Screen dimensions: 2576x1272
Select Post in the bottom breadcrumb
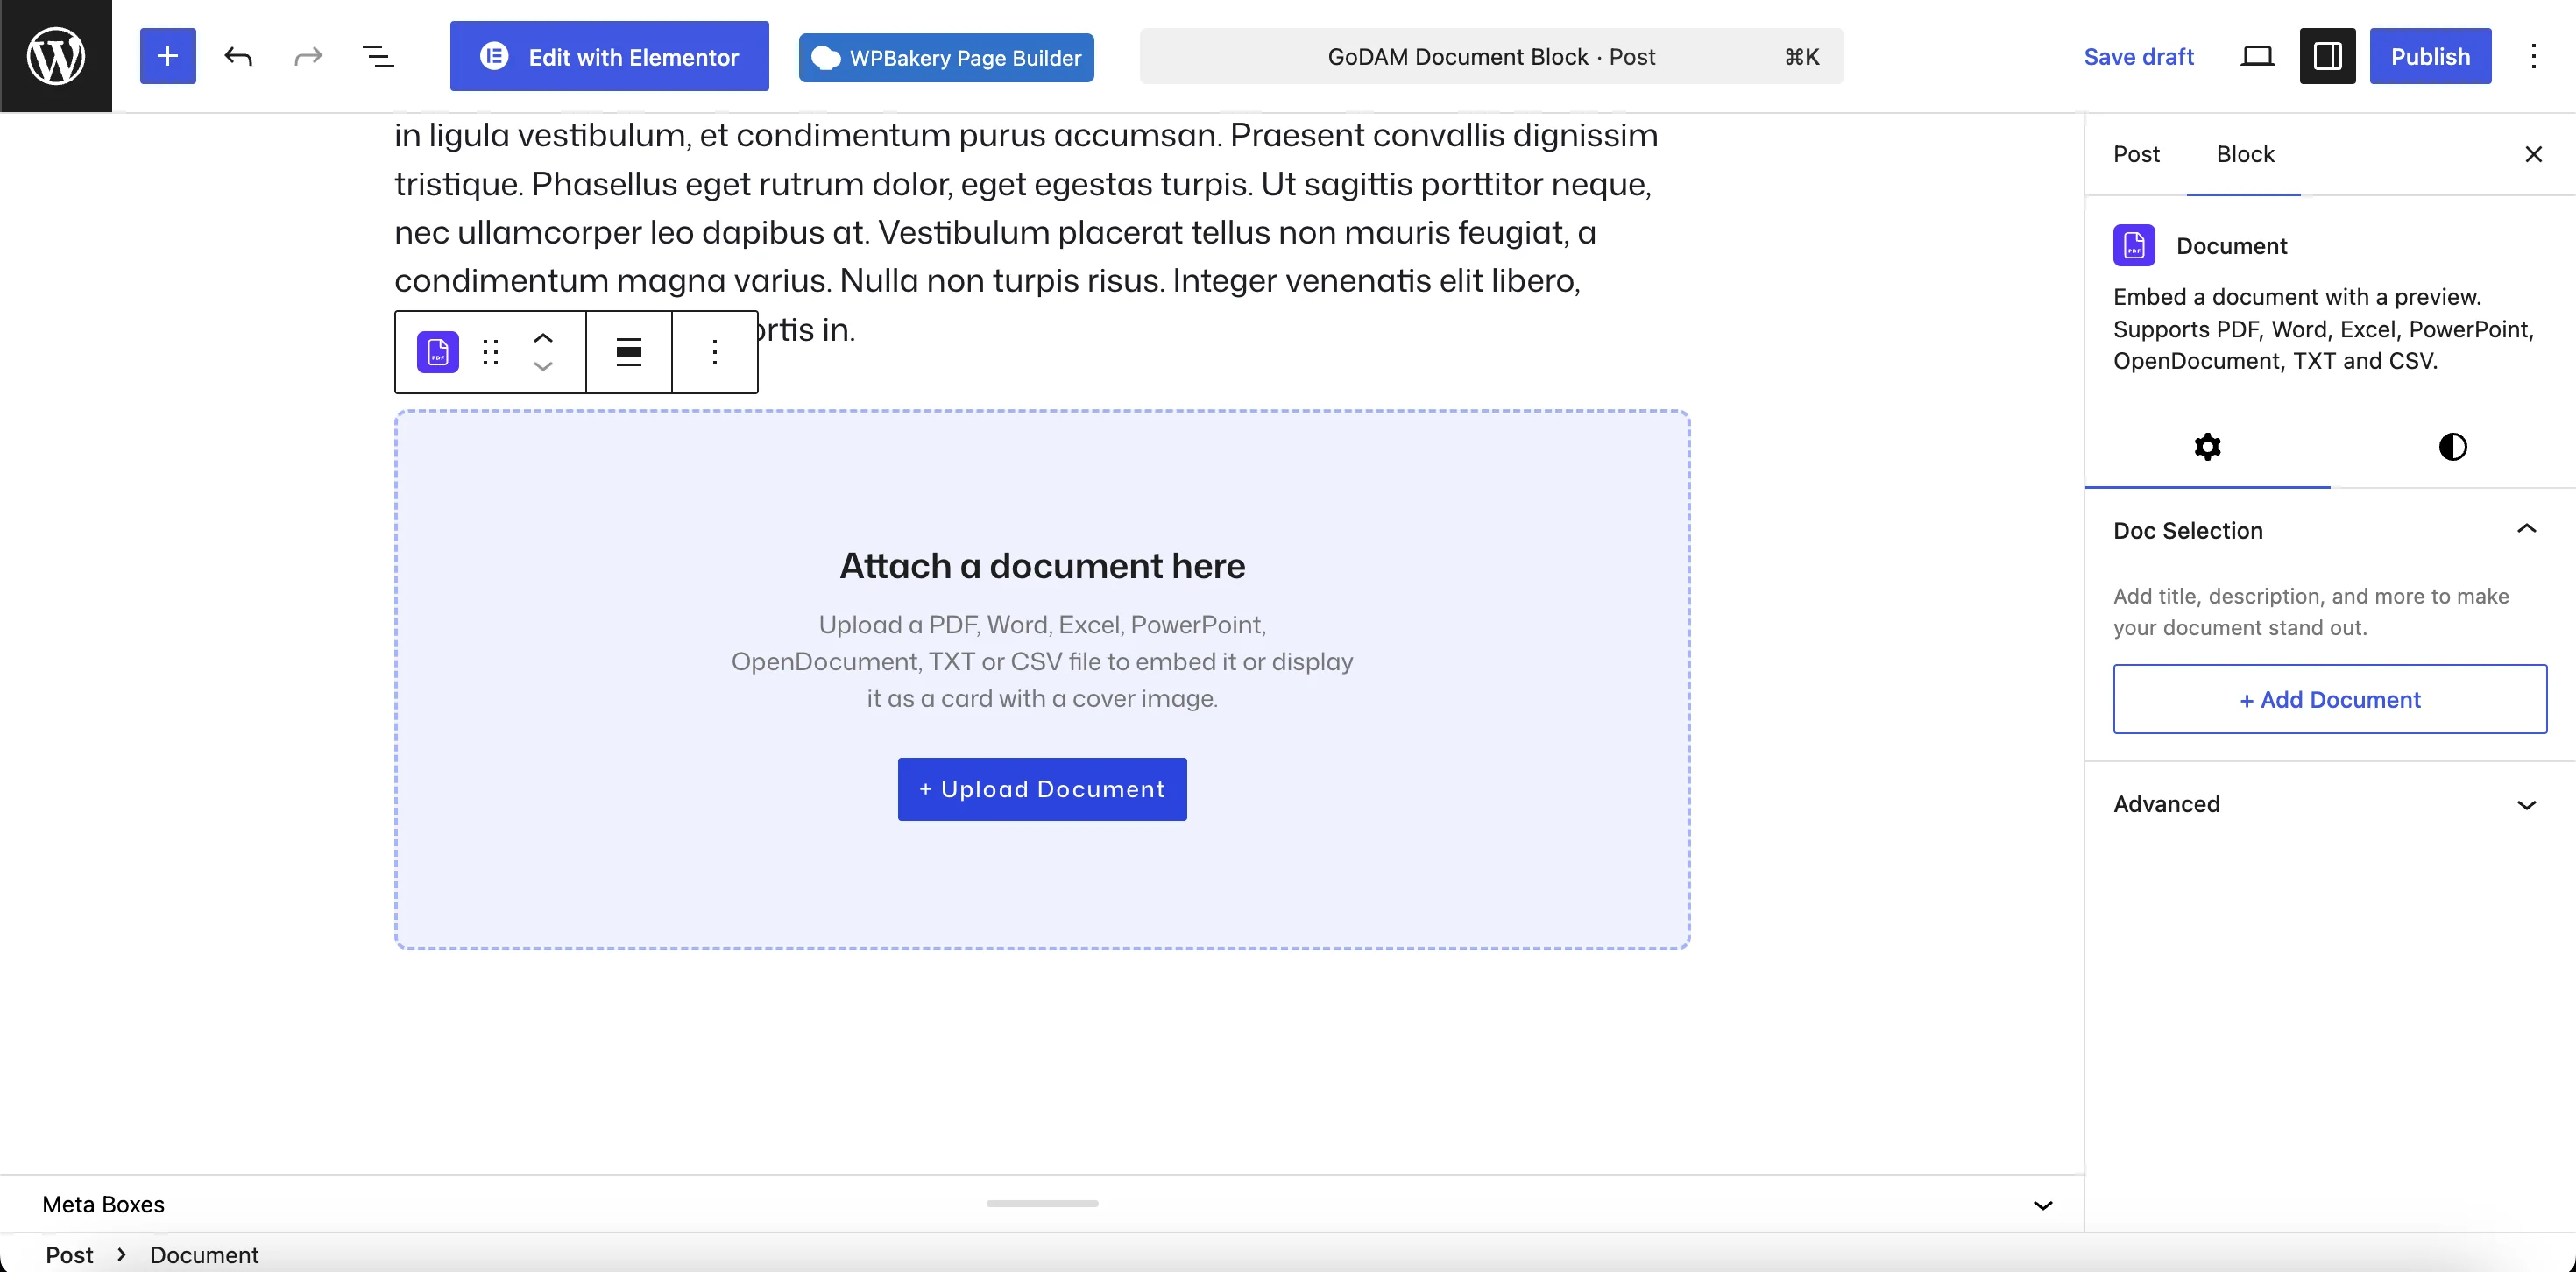coord(69,1255)
